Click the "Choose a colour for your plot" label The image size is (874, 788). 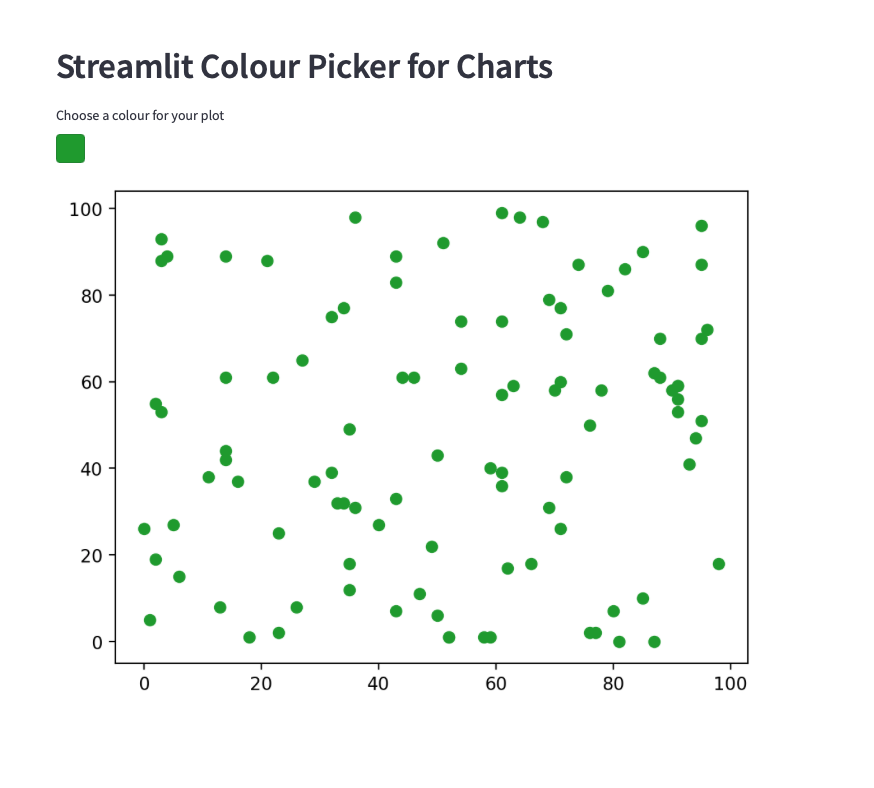point(140,116)
